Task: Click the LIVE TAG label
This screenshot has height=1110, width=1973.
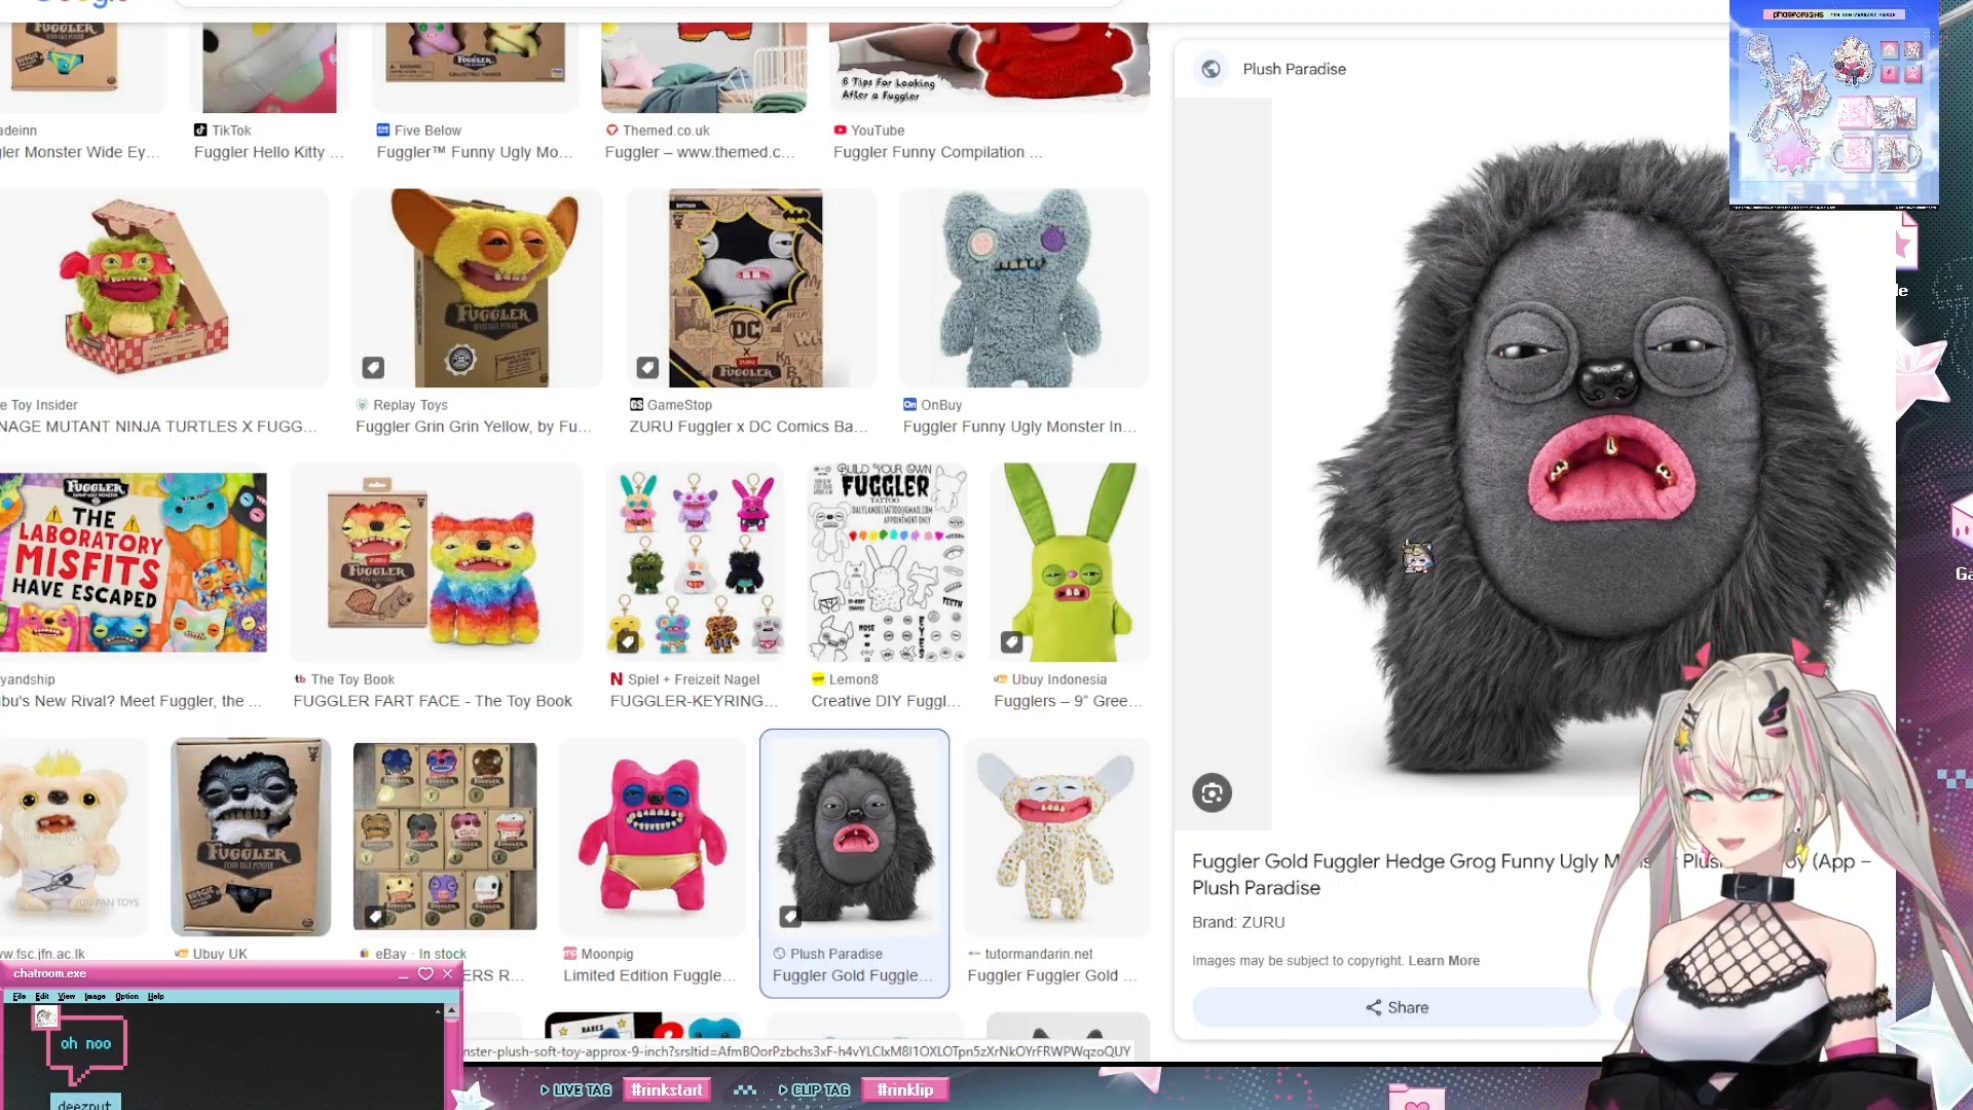Action: pyautogui.click(x=576, y=1090)
